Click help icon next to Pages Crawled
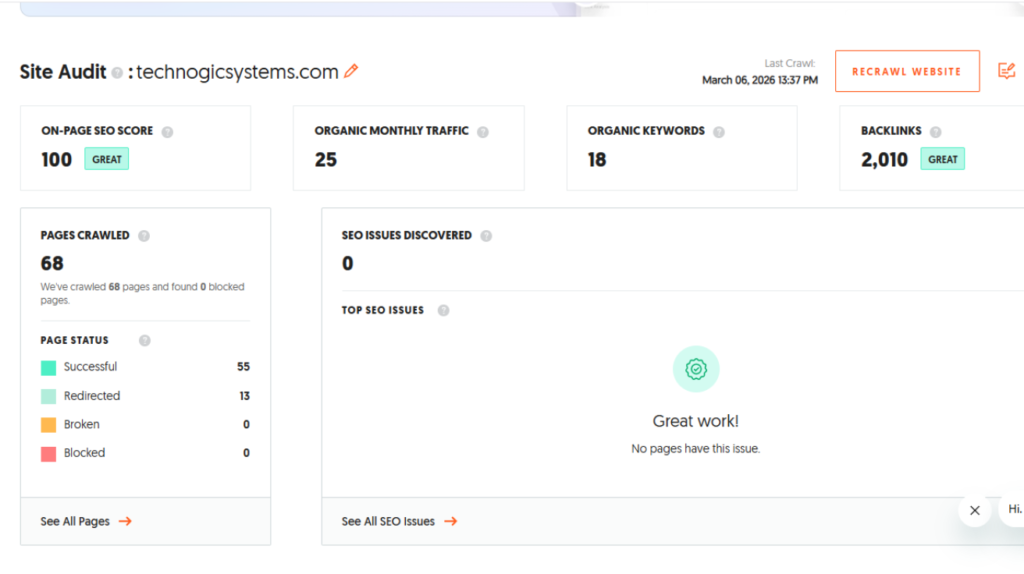The height and width of the screenshot is (574, 1024). click(x=144, y=236)
